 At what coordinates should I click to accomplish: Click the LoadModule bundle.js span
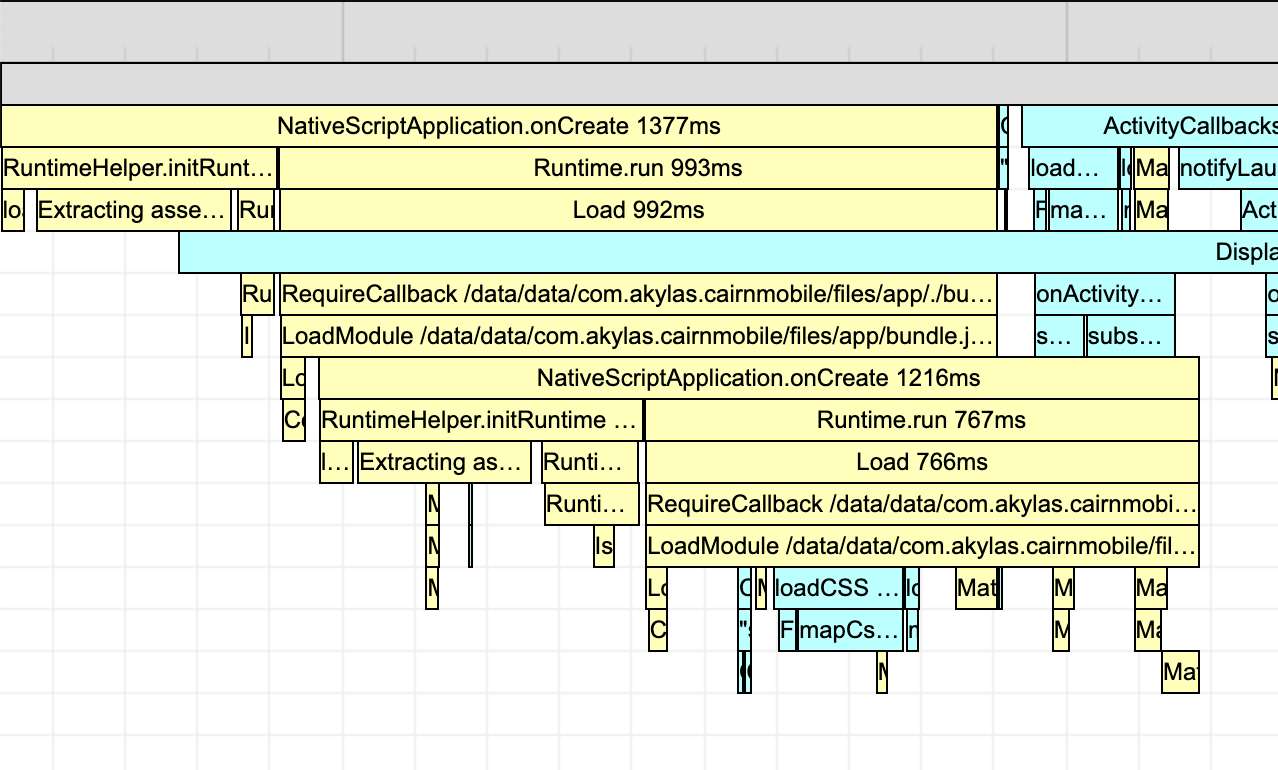(640, 336)
